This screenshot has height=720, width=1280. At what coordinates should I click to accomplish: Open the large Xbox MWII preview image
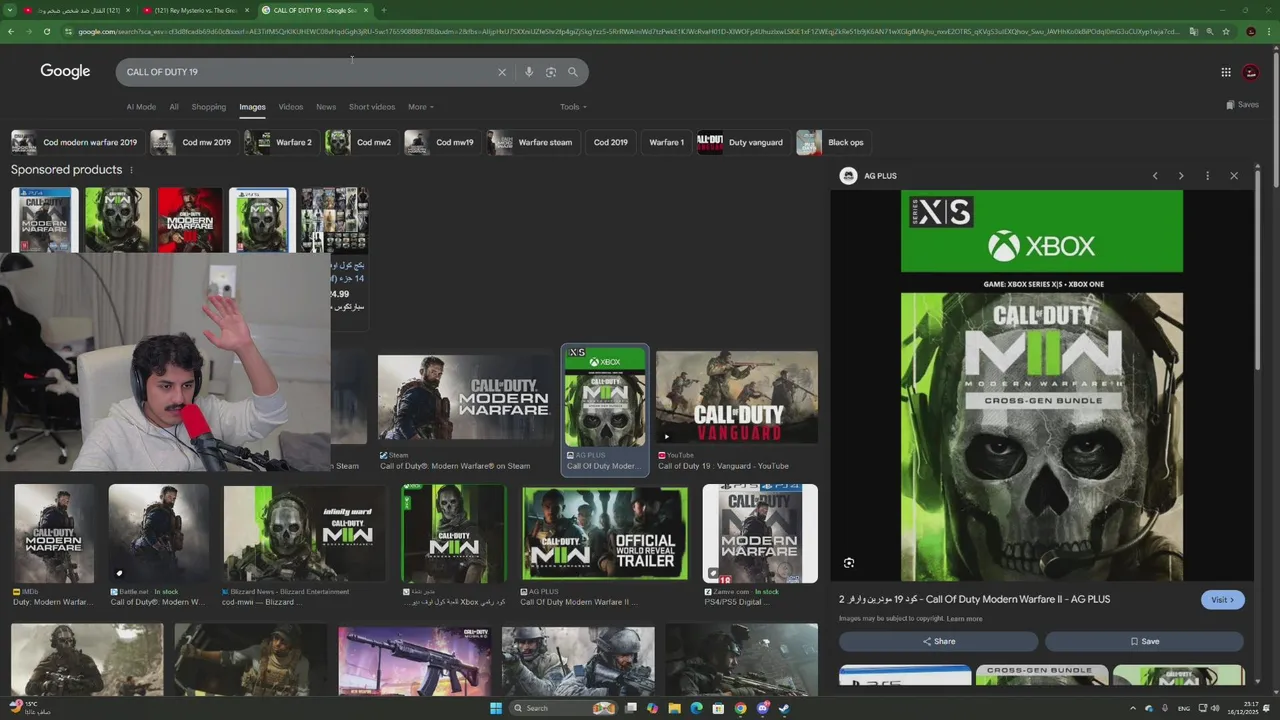click(1042, 386)
